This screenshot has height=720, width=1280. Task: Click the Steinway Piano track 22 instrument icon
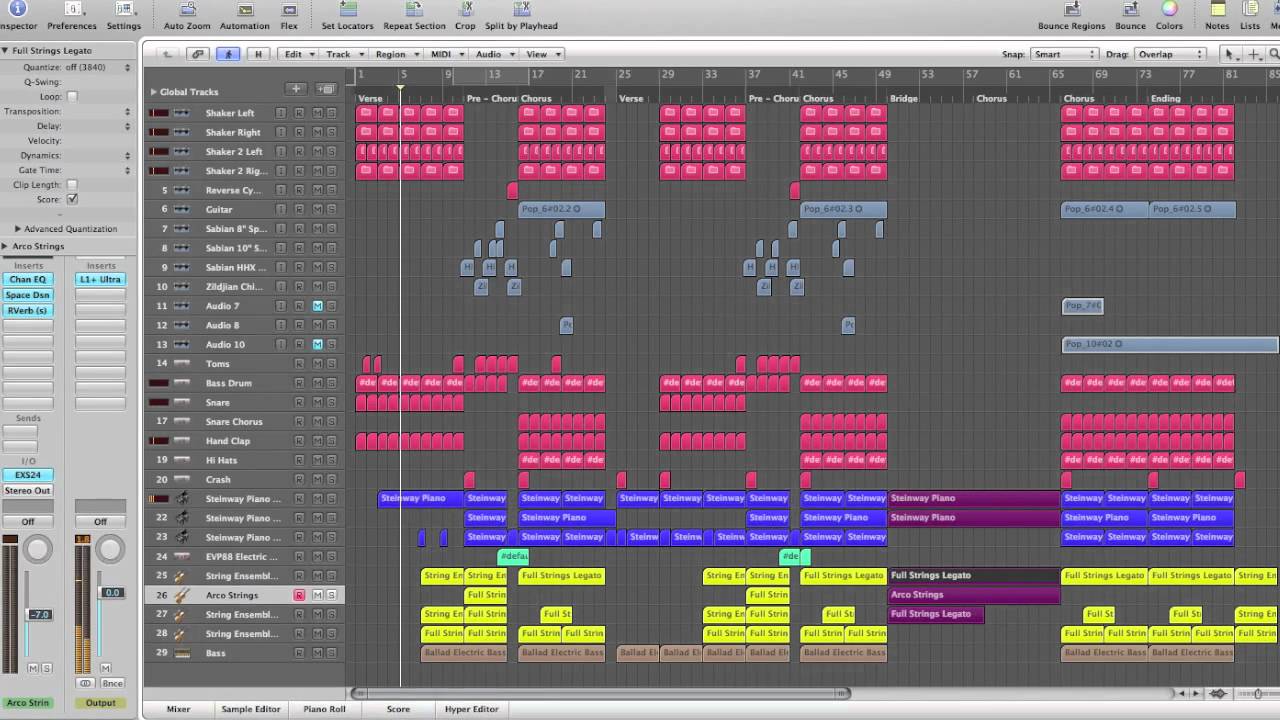182,518
